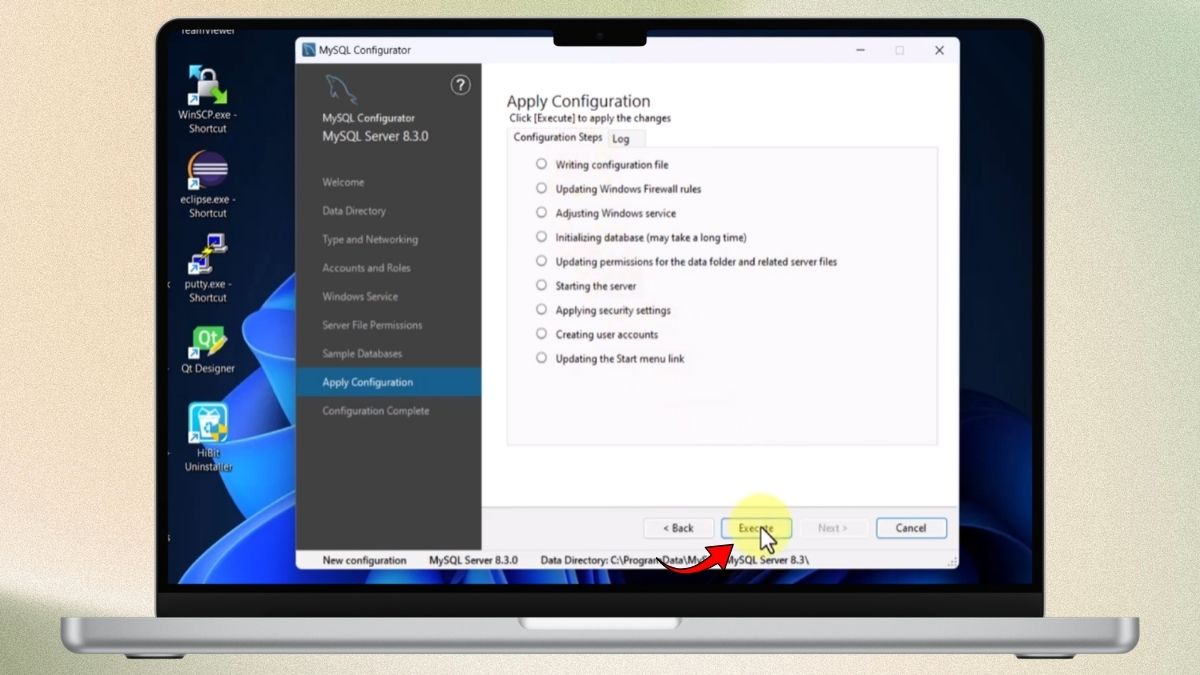The height and width of the screenshot is (675, 1200).
Task: Open the HiBit Uninstaller desktop icon
Action: pos(208,437)
